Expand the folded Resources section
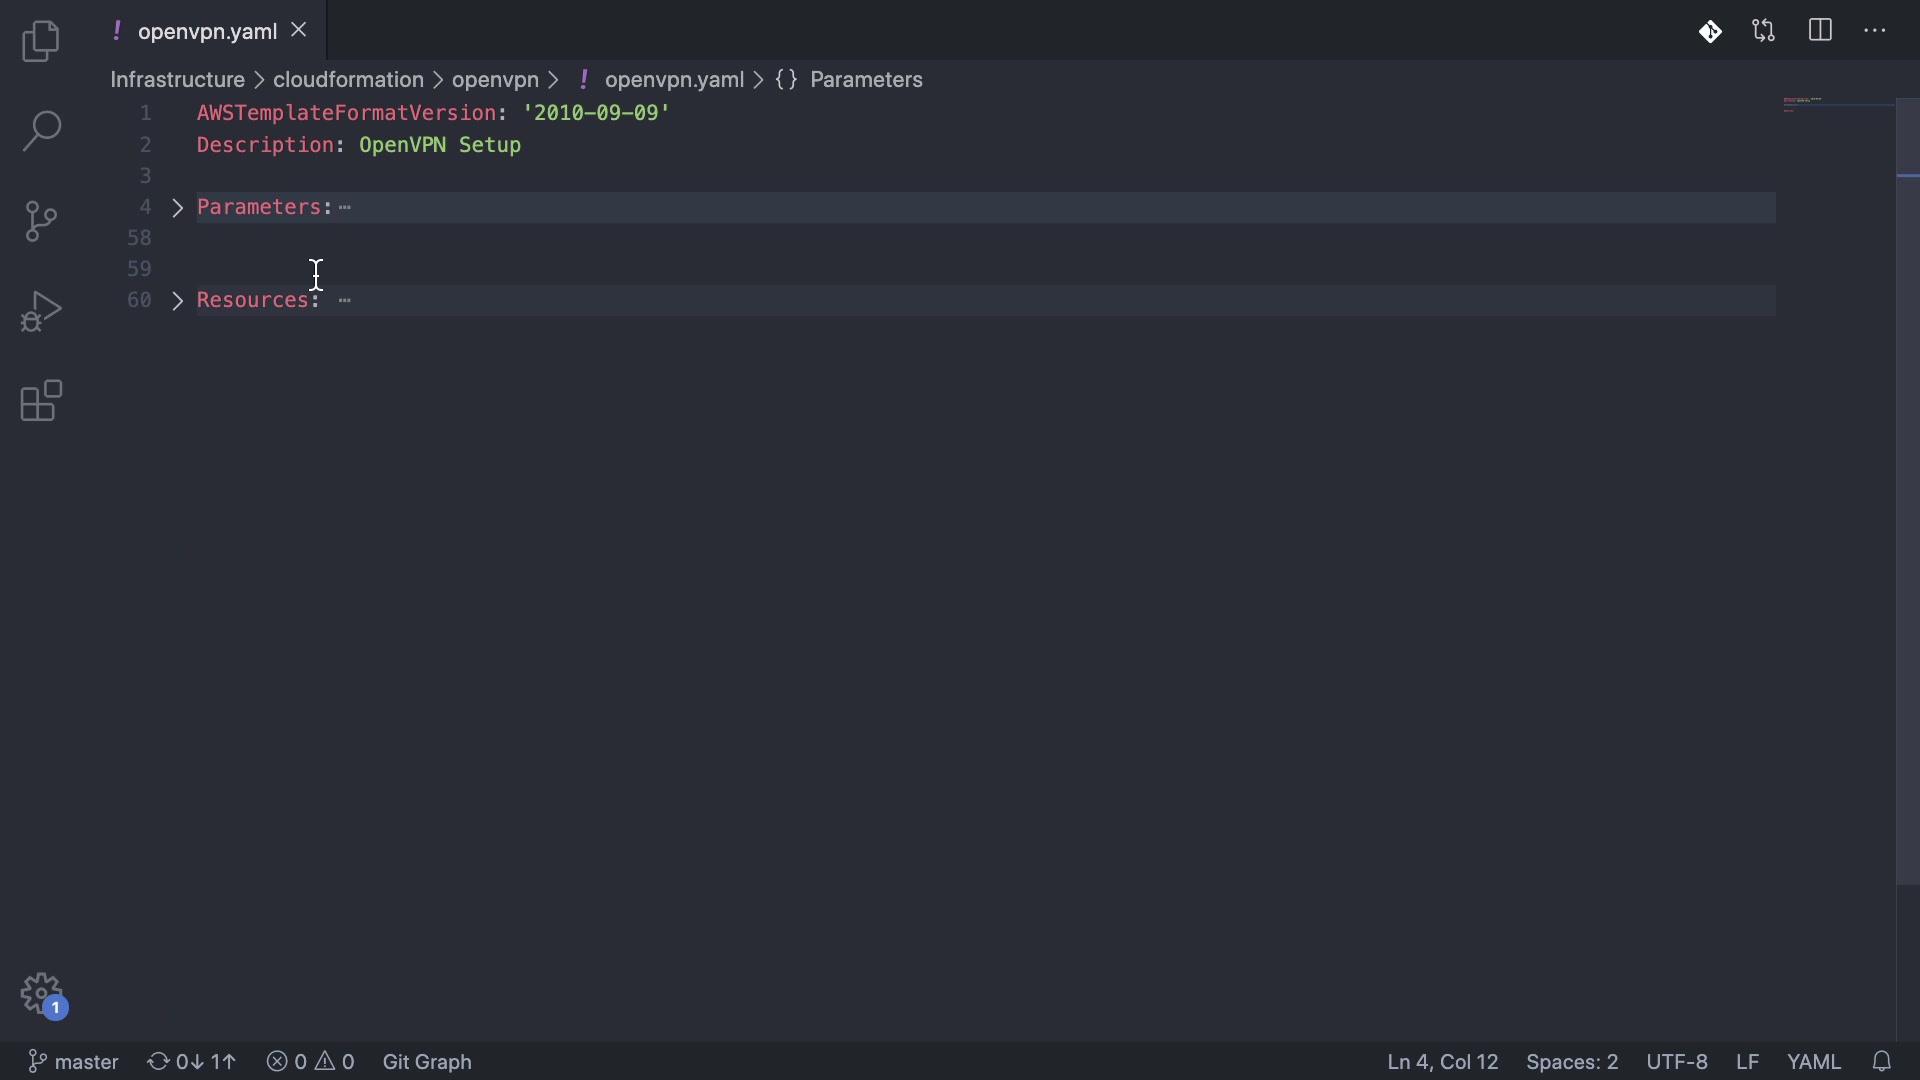 (178, 301)
